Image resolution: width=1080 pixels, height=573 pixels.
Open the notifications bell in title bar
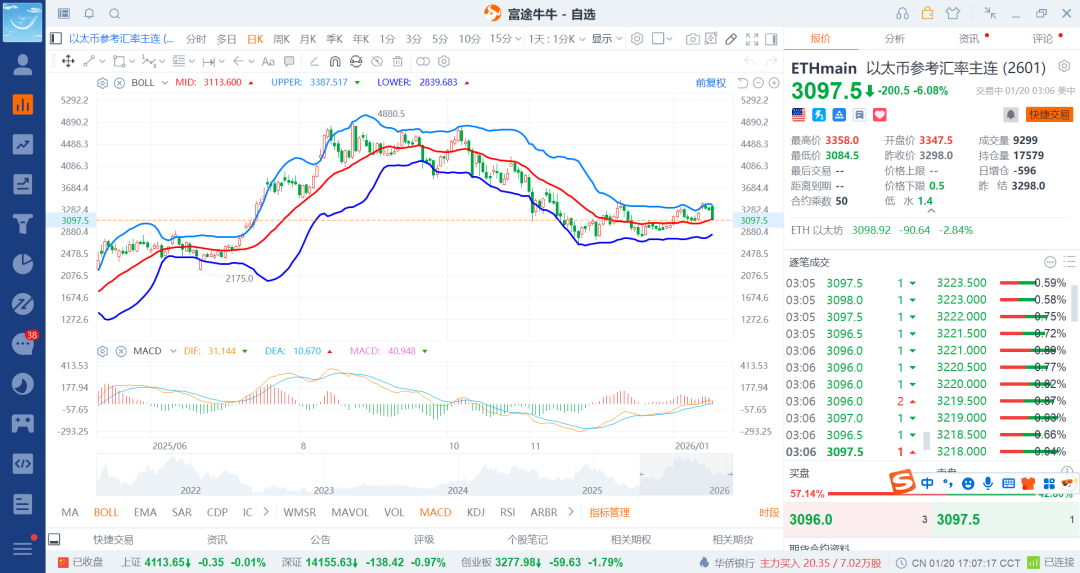click(90, 14)
